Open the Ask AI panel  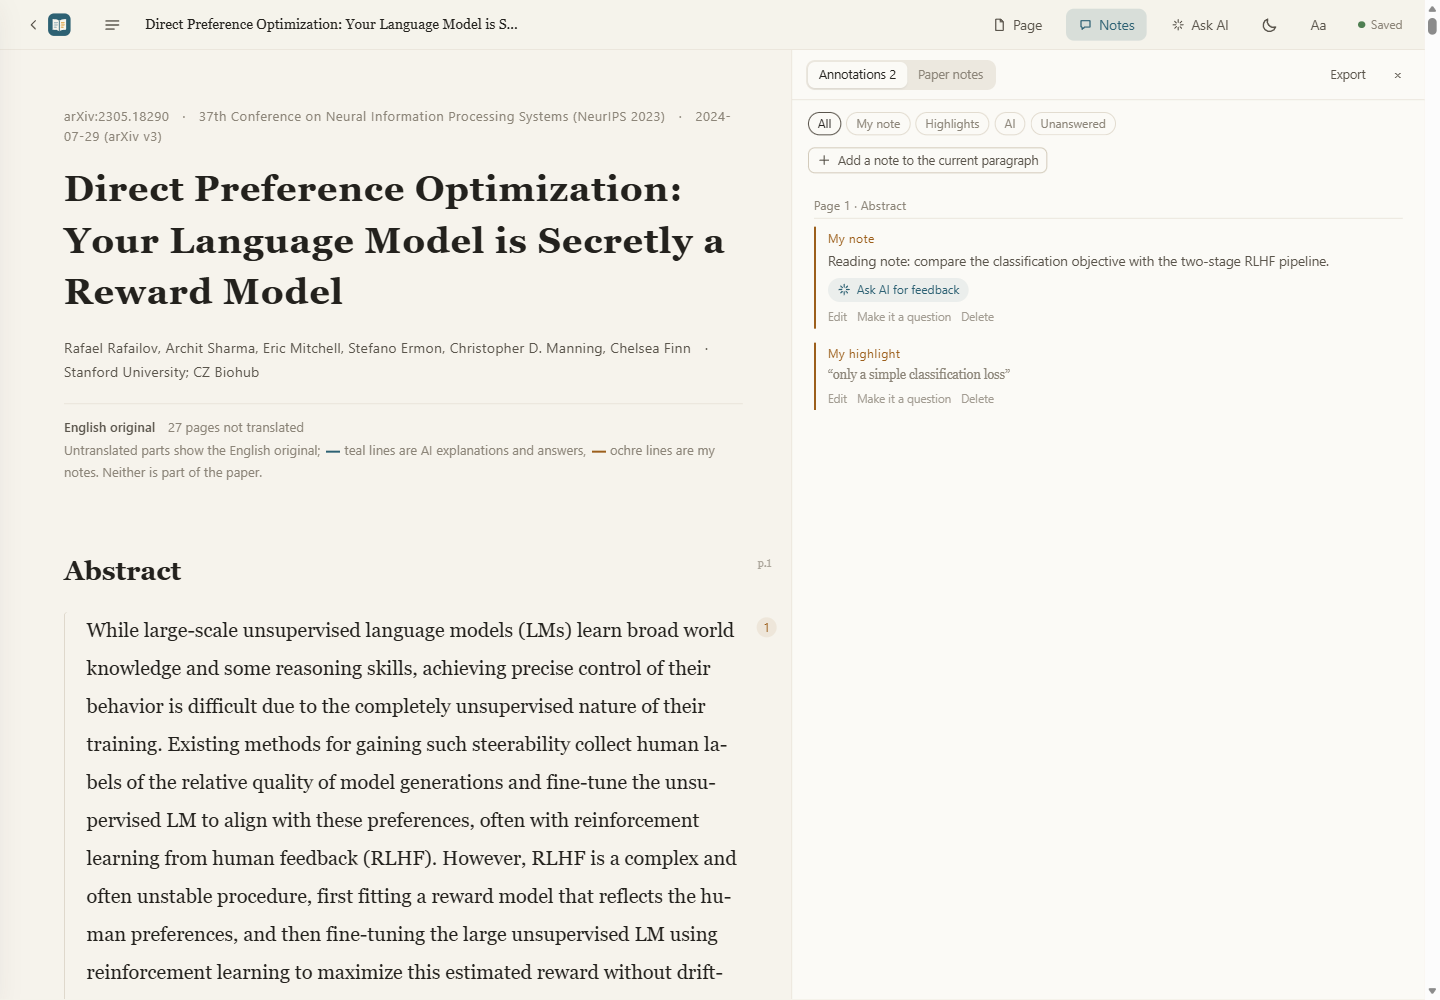(1200, 25)
